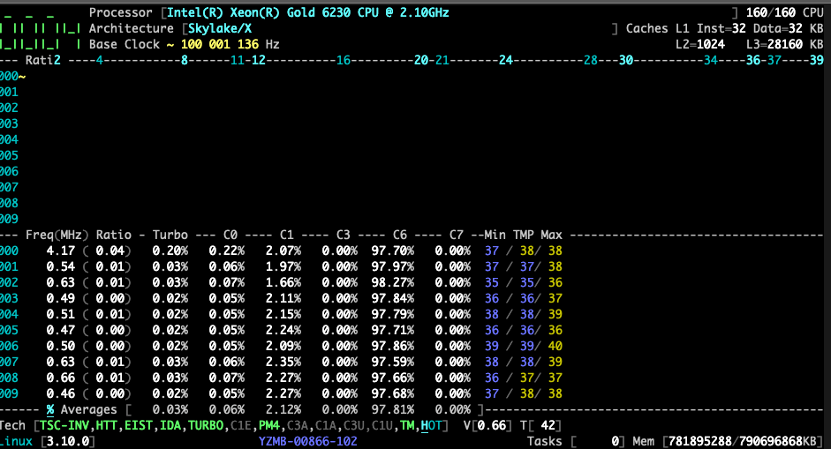Click the HTT tech flag
Image resolution: width=832 pixels, height=450 pixels.
106,426
